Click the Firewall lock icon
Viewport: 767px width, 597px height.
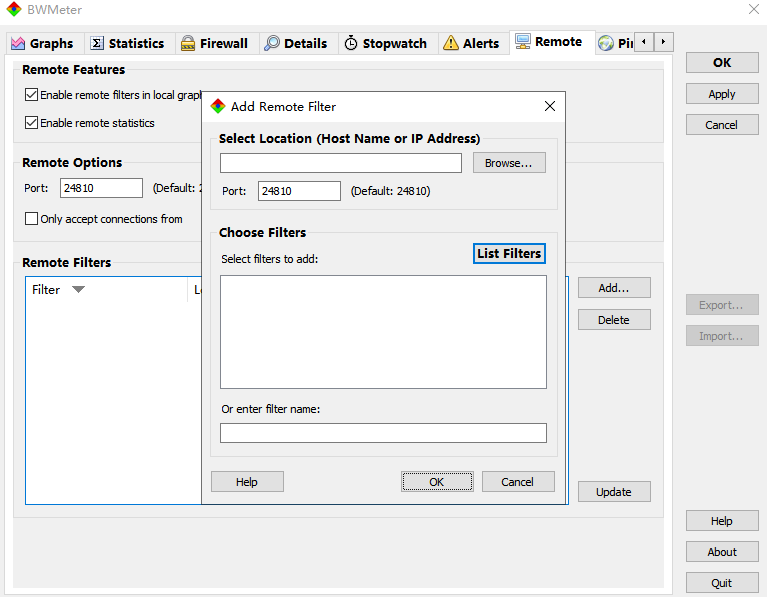188,44
